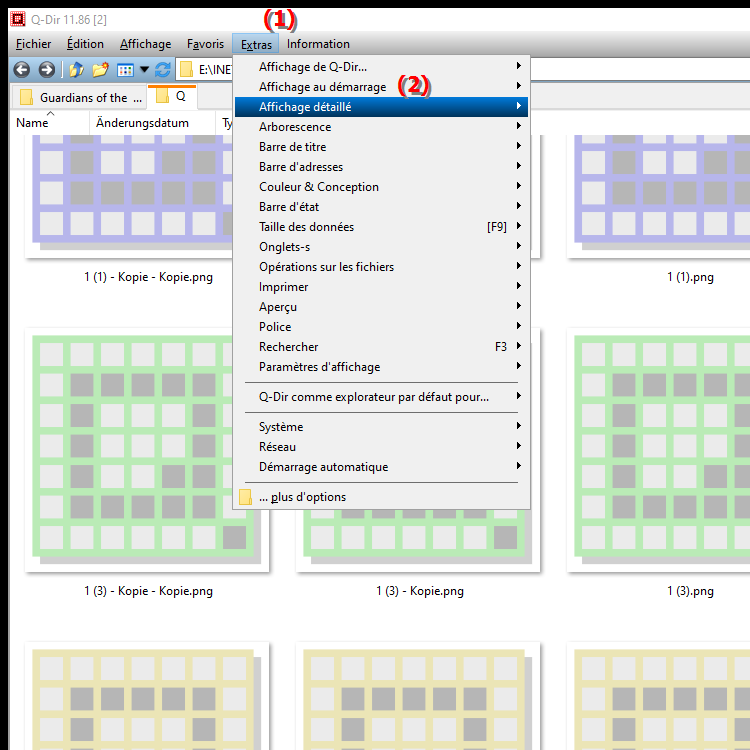
Task: Select green thumbnail of 1 (3).png
Action: 658,450
